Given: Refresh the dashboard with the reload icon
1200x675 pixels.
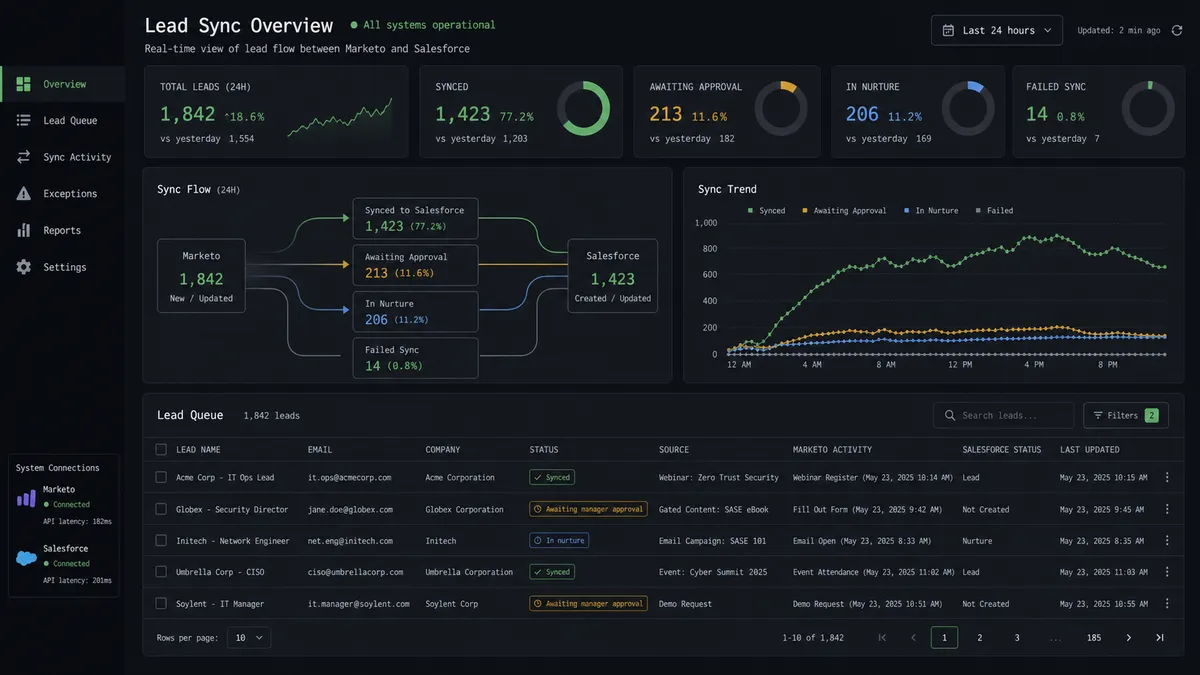Looking at the screenshot, I should click(1177, 31).
